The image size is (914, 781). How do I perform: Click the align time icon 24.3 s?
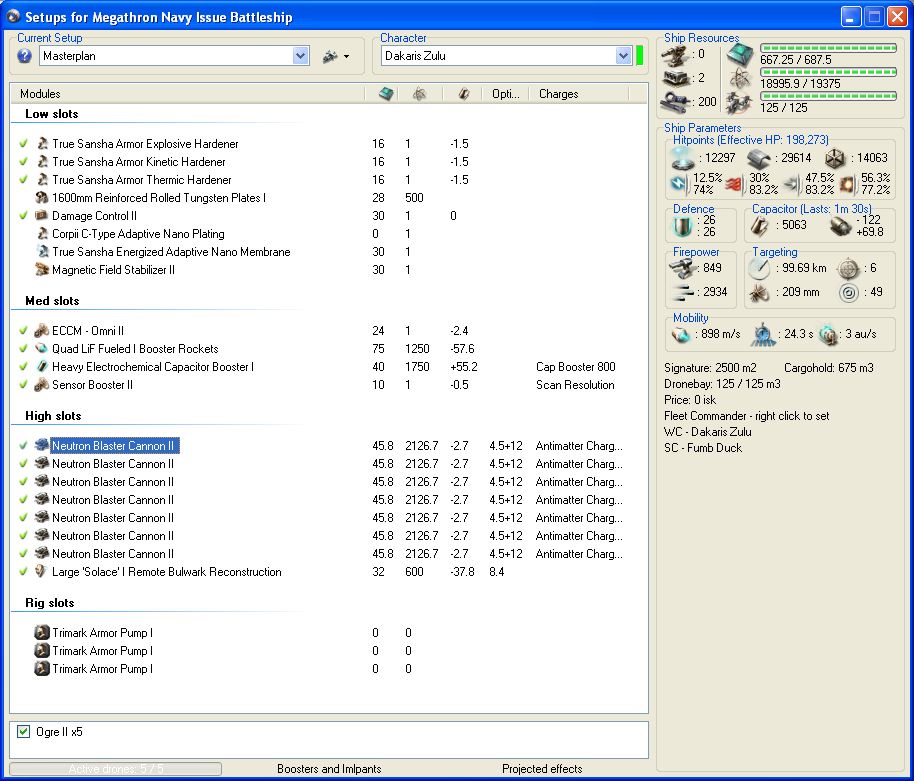coord(762,335)
